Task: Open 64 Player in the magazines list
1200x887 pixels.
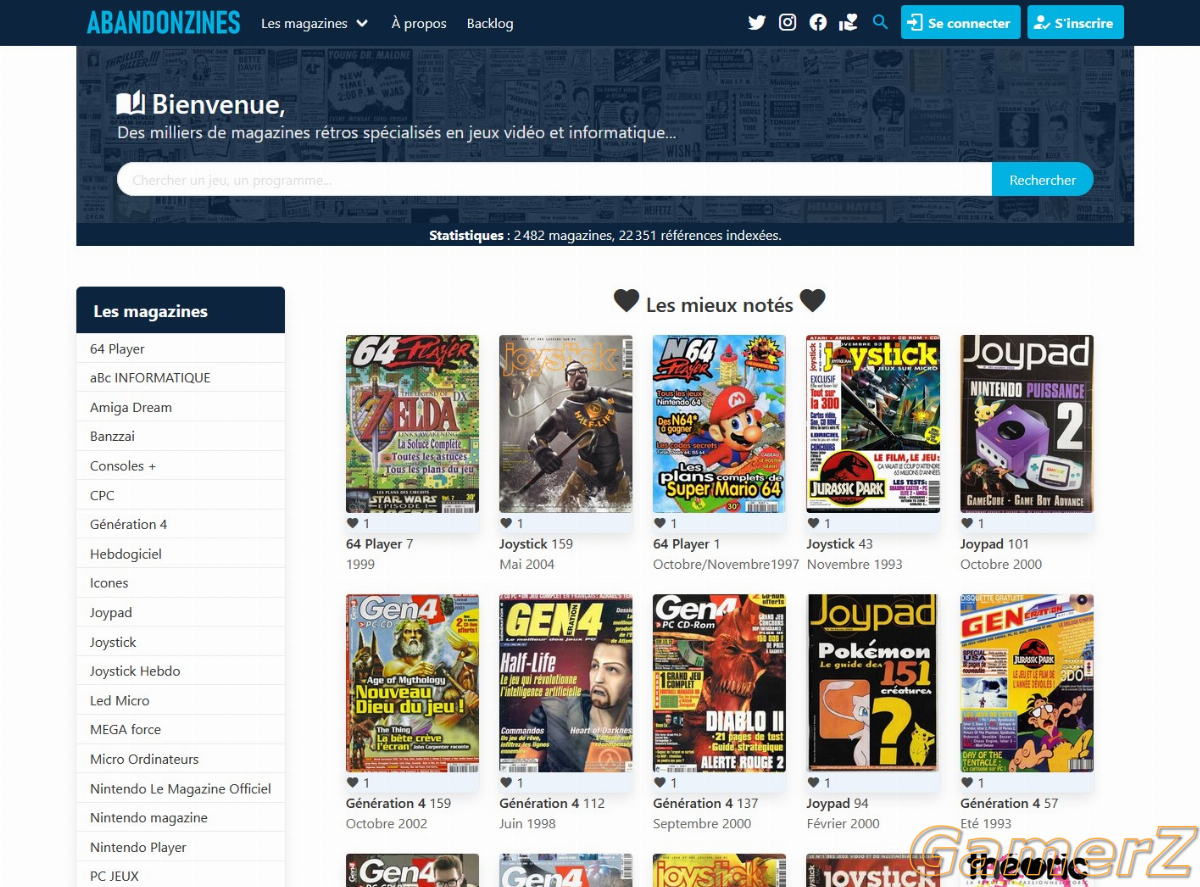Action: coord(180,349)
